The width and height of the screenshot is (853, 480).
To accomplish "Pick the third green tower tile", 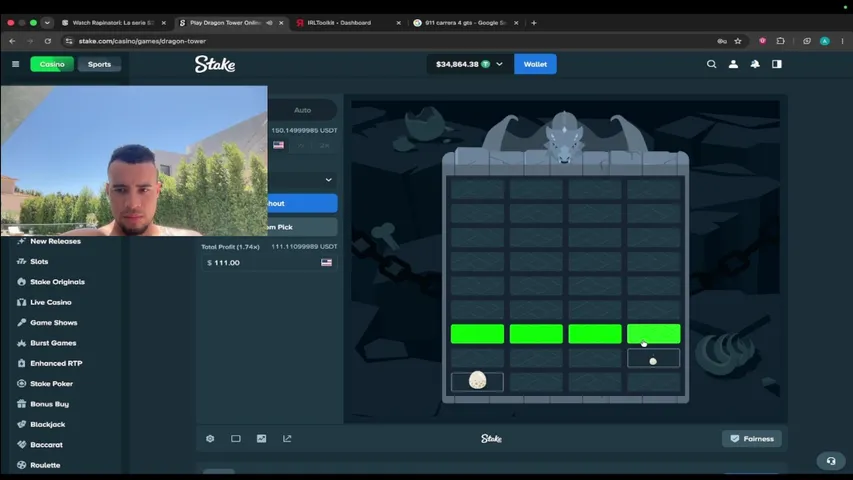I will 595,334.
